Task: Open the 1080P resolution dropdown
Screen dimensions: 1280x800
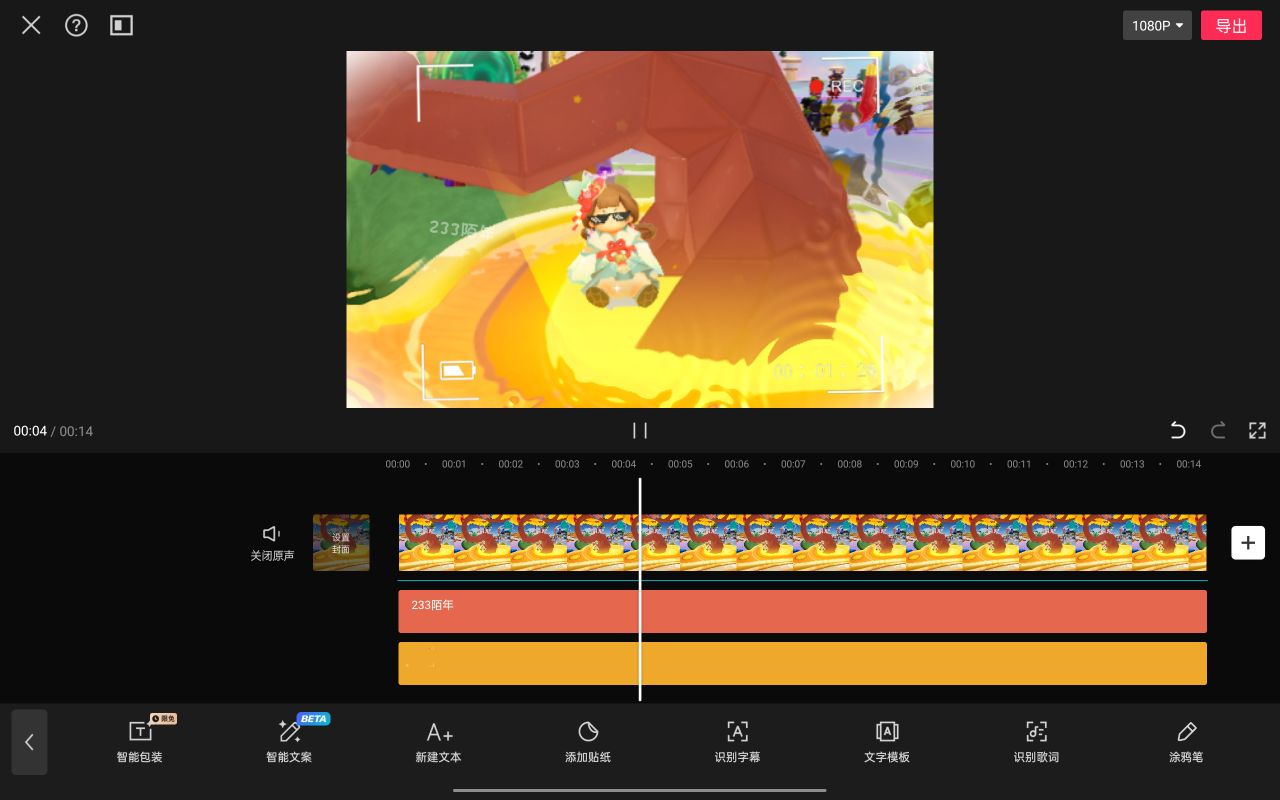Action: coord(1157,26)
